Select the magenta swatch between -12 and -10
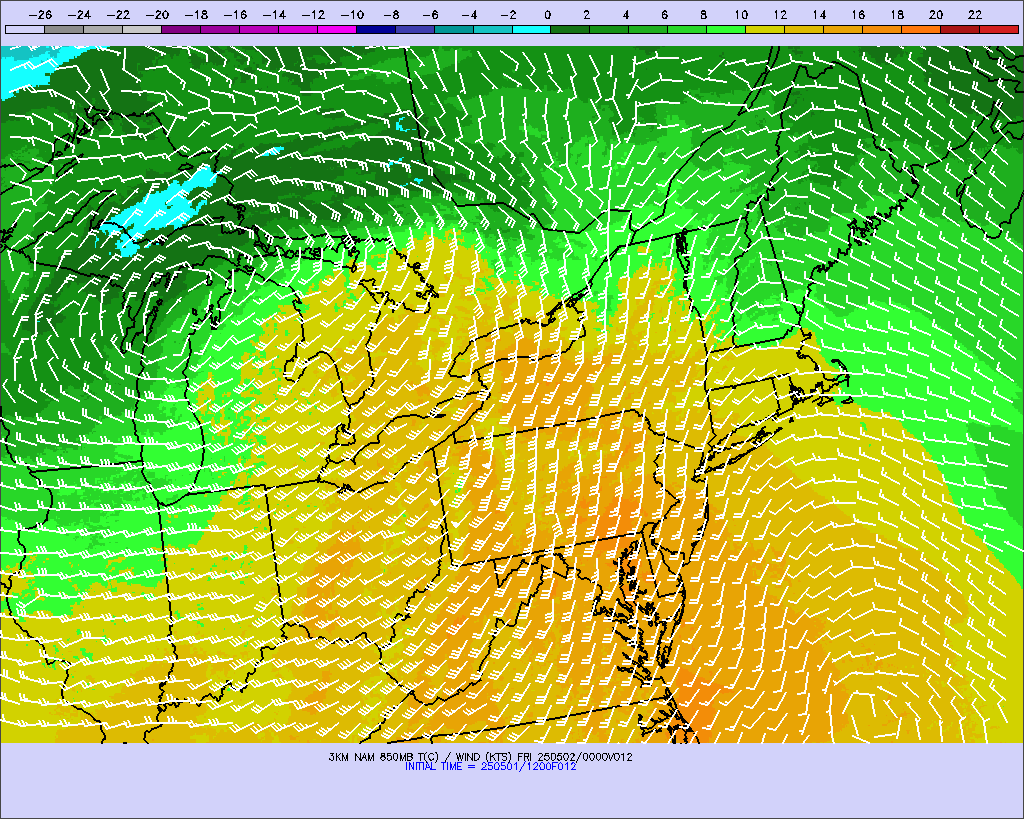 [337, 29]
